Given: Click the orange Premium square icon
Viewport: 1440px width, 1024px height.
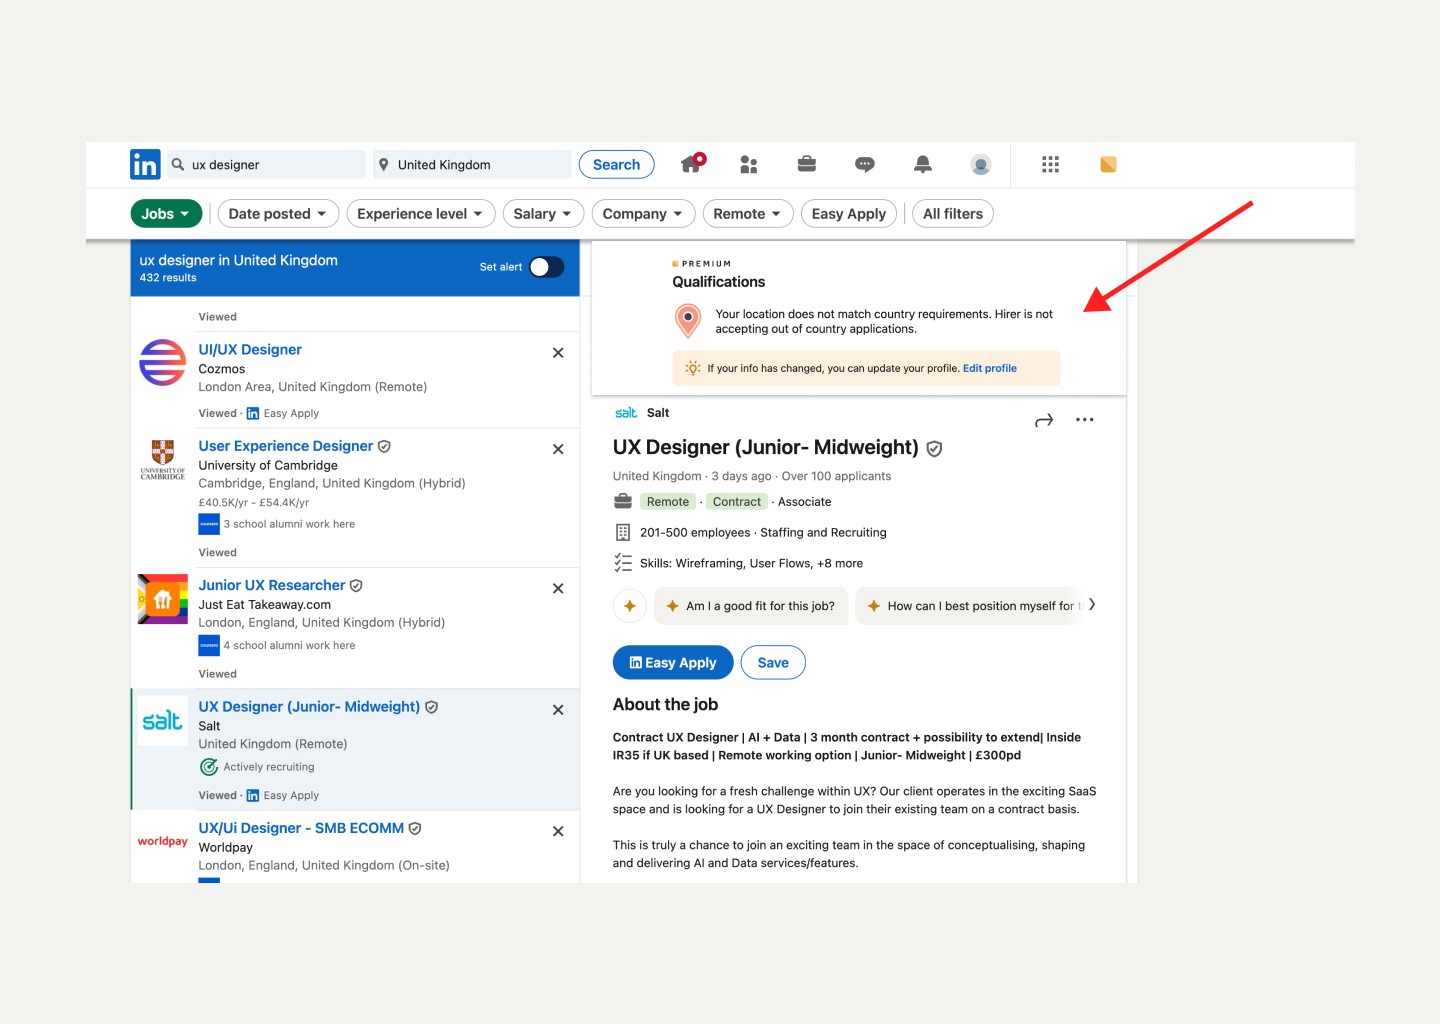Looking at the screenshot, I should (x=1108, y=165).
